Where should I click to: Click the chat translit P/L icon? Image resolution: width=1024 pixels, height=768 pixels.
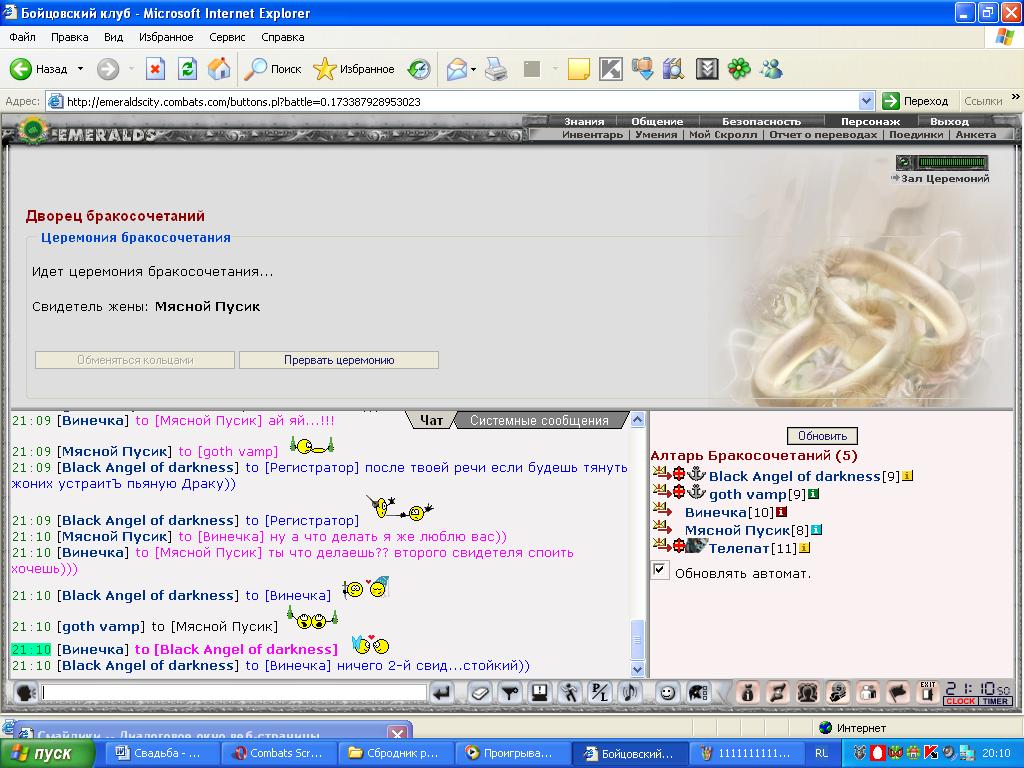click(599, 692)
